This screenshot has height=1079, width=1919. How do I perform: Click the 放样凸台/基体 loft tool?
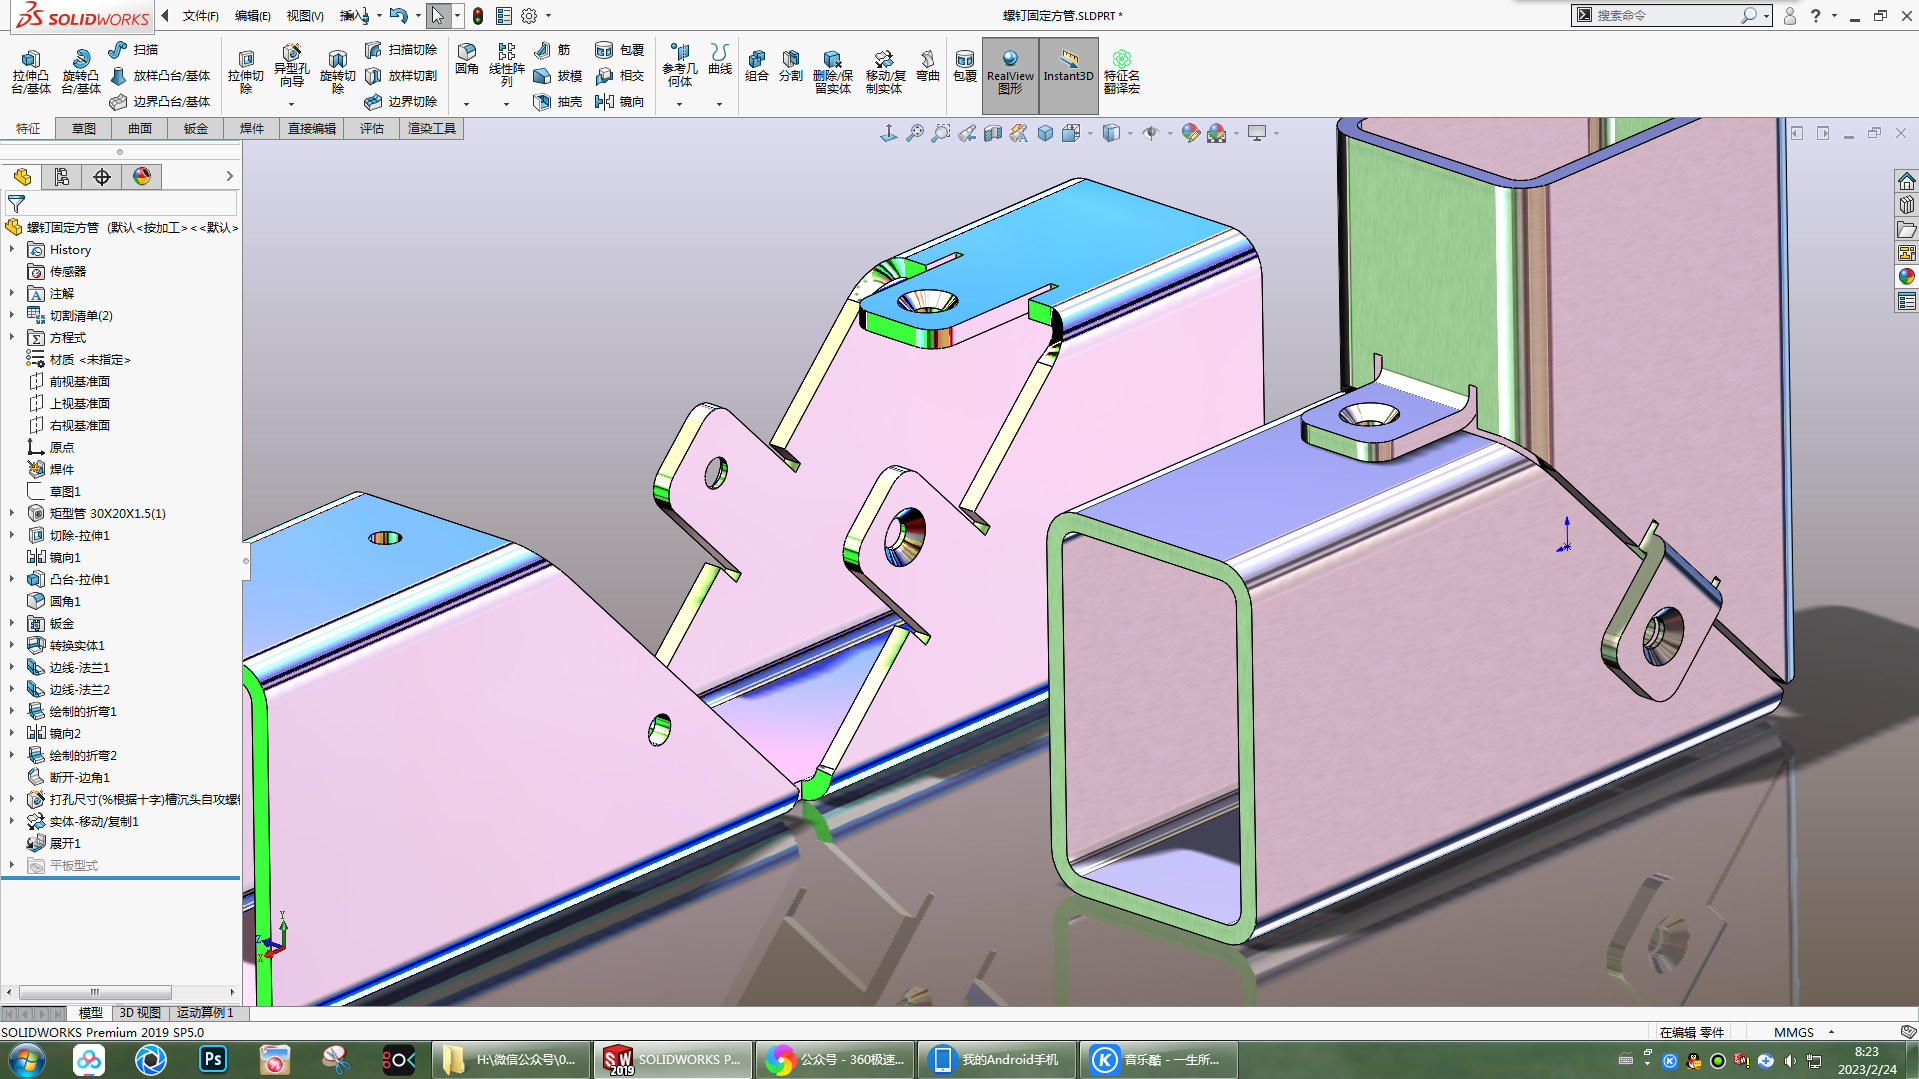point(160,75)
